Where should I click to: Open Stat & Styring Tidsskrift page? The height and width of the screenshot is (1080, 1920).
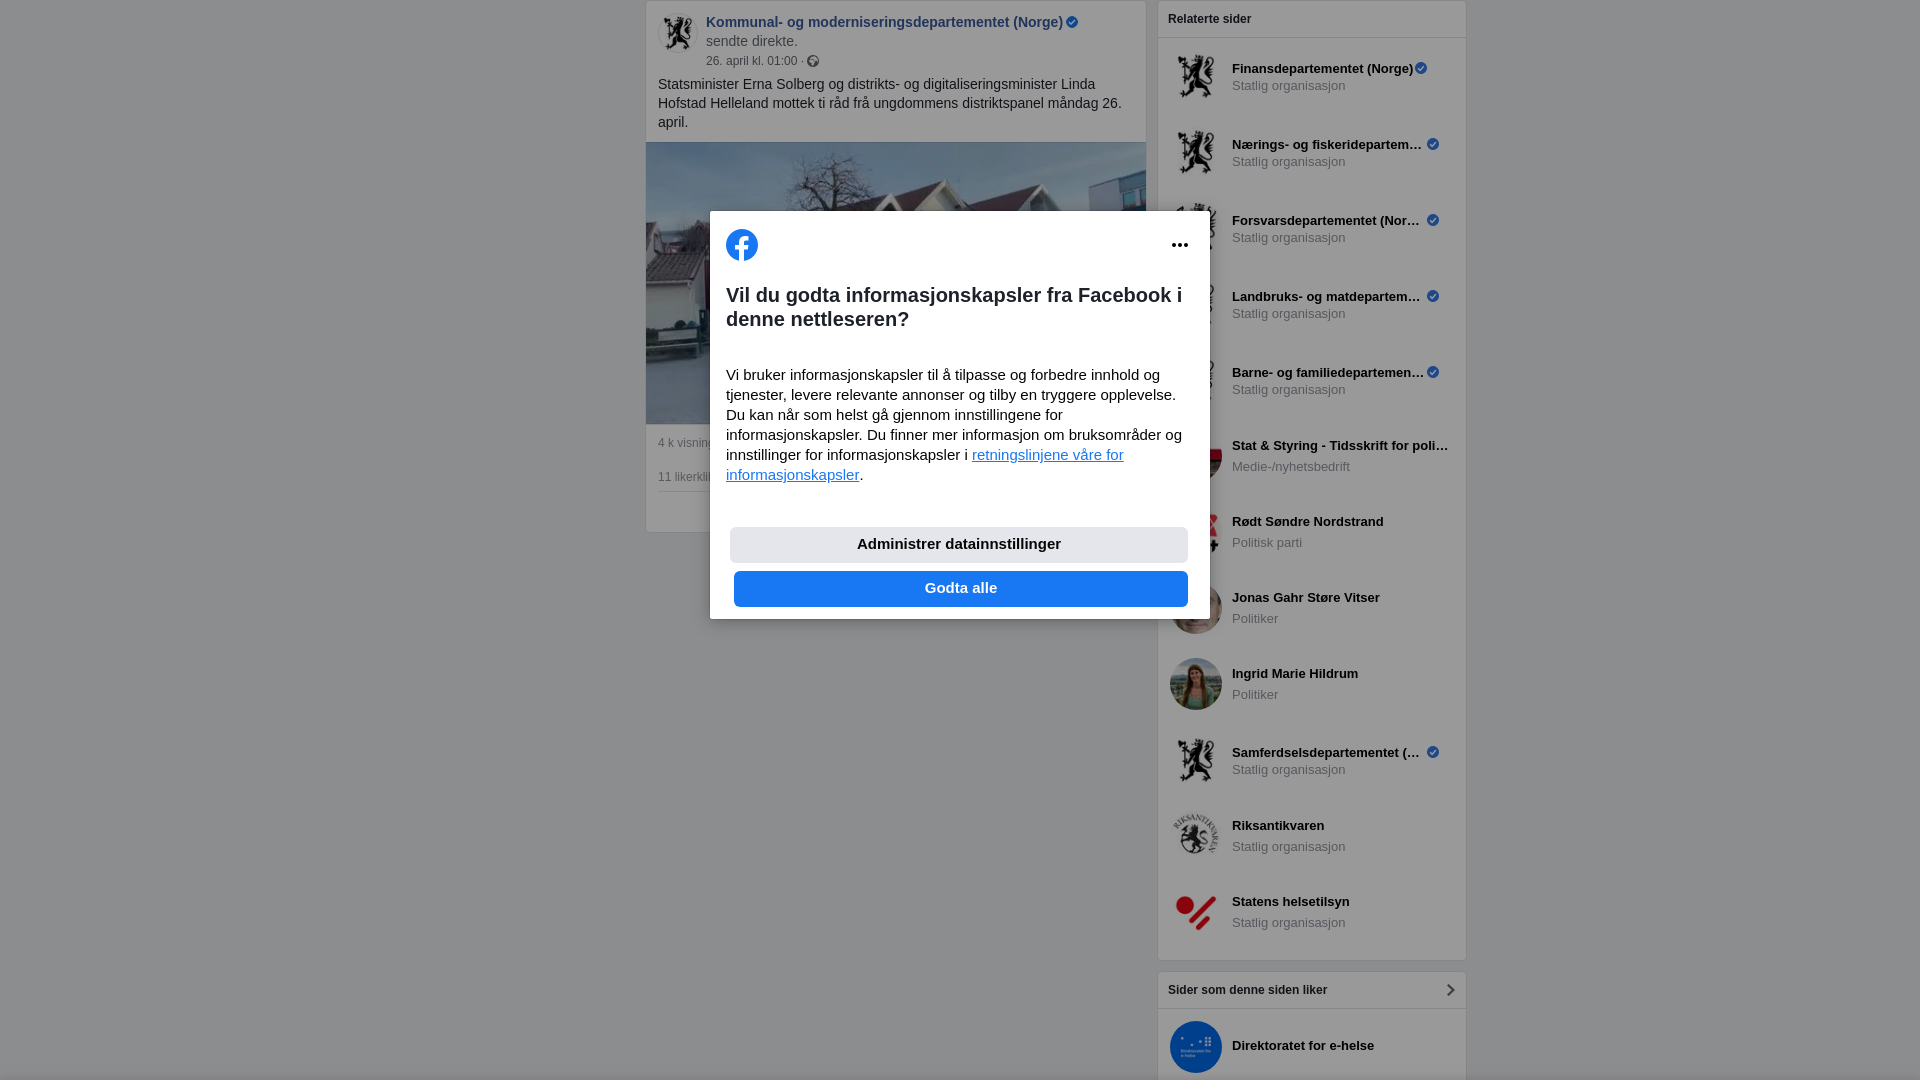(1340, 446)
